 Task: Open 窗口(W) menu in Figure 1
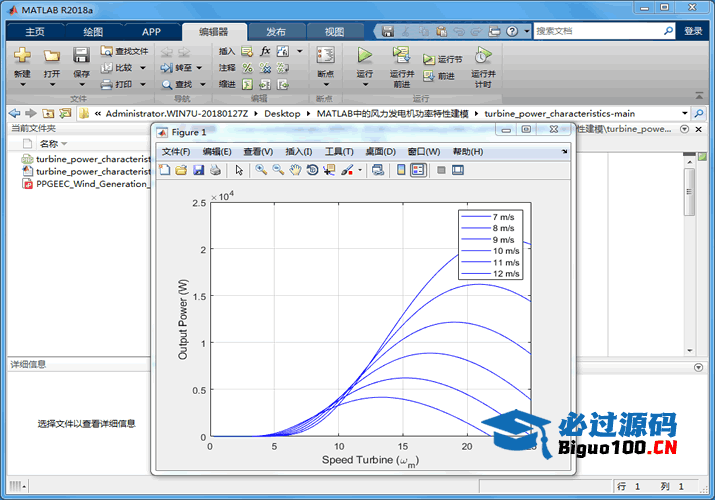coord(424,152)
